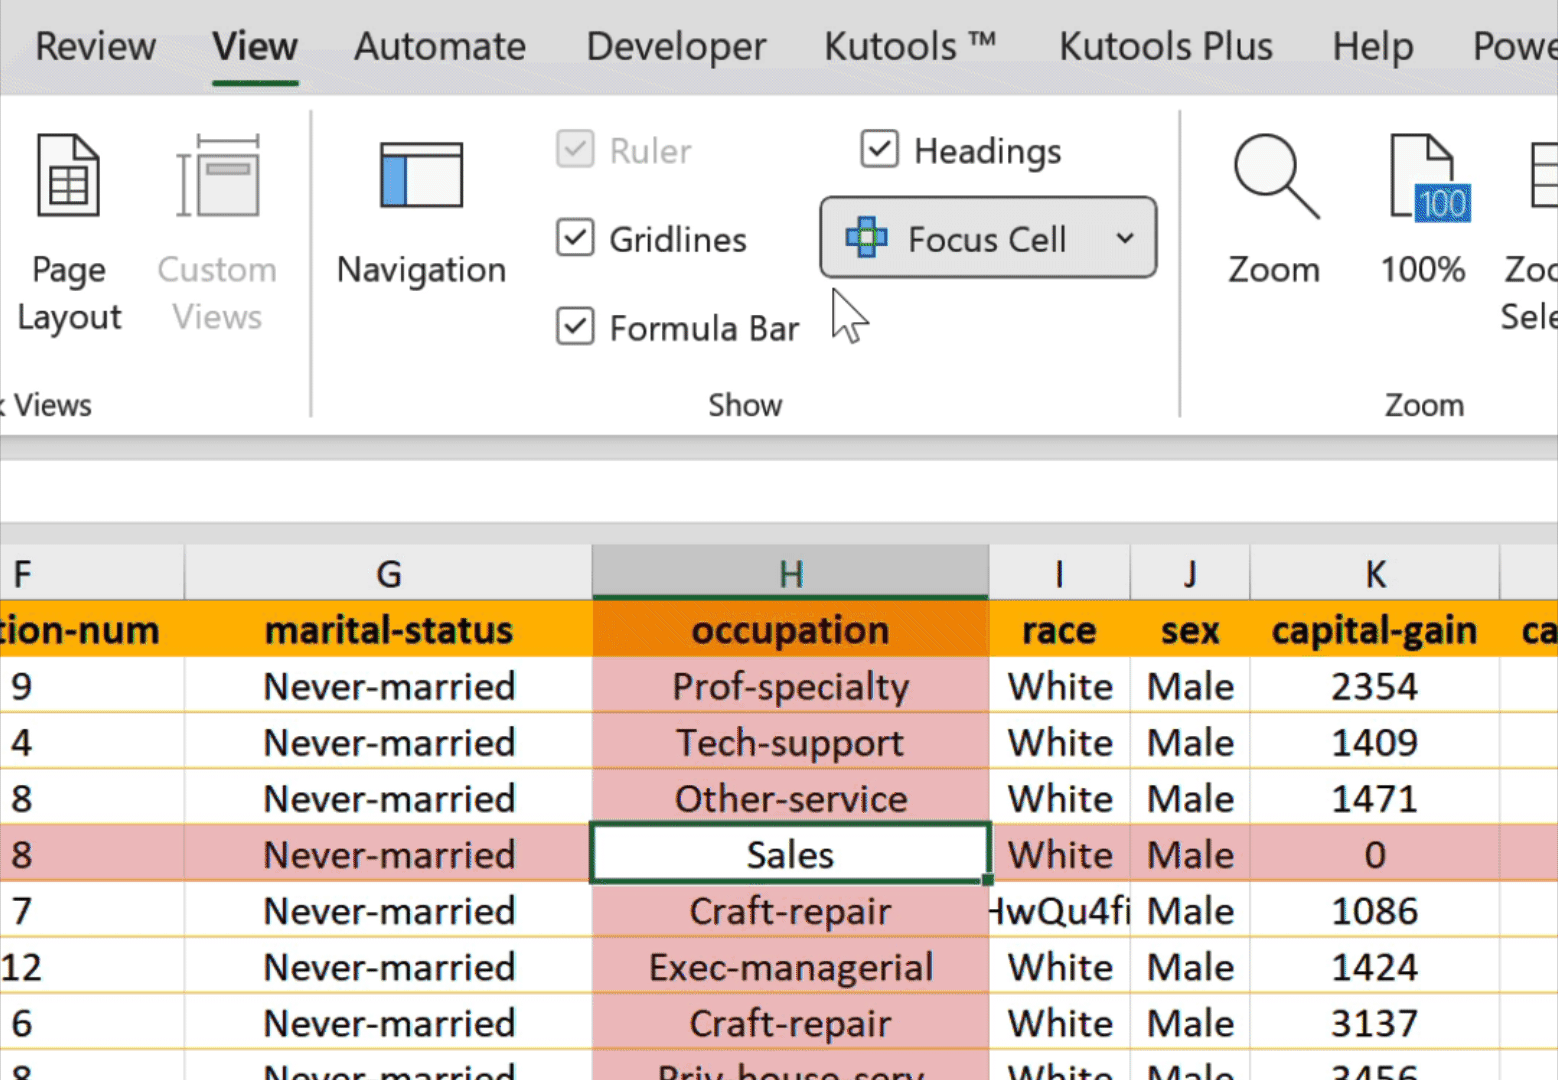Select the cell containing 12
Image resolution: width=1558 pixels, height=1080 pixels.
[x=92, y=966]
